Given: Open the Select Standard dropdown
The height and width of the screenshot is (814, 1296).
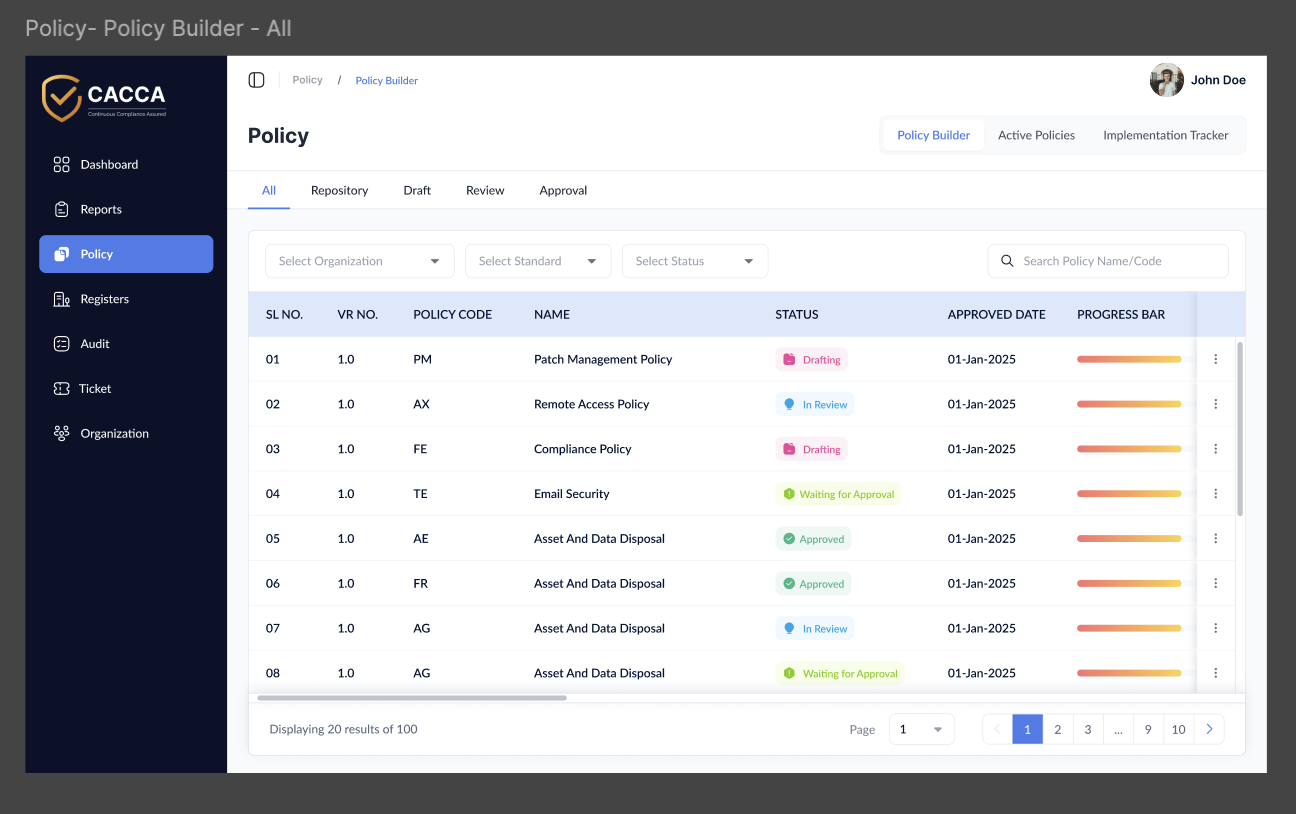Looking at the screenshot, I should point(538,261).
